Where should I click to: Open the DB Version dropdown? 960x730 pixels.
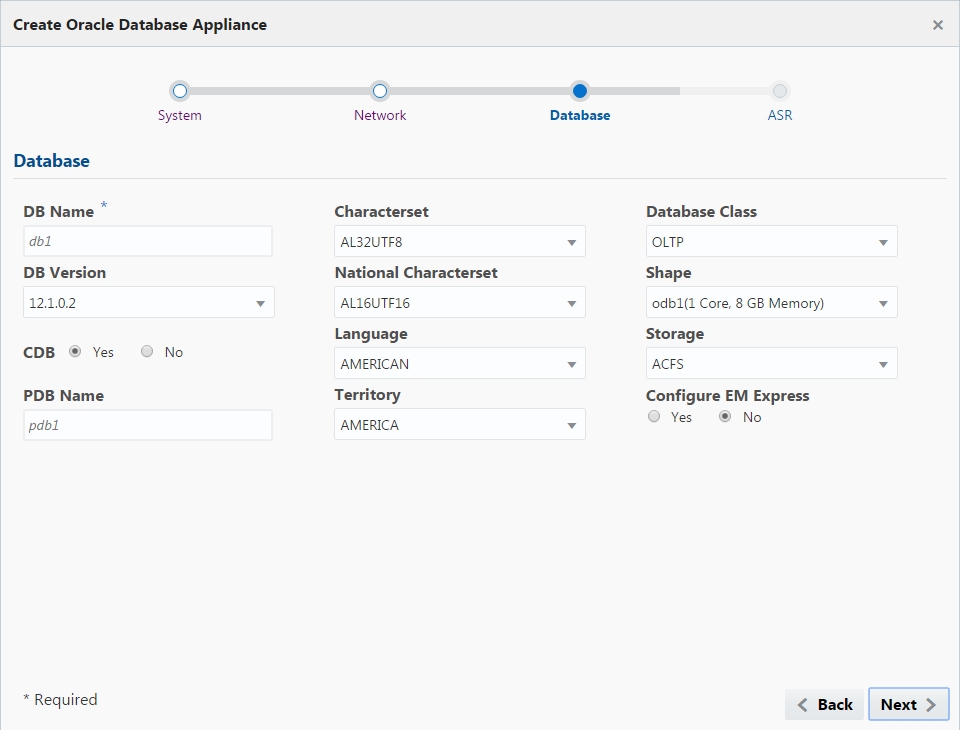[x=149, y=303]
